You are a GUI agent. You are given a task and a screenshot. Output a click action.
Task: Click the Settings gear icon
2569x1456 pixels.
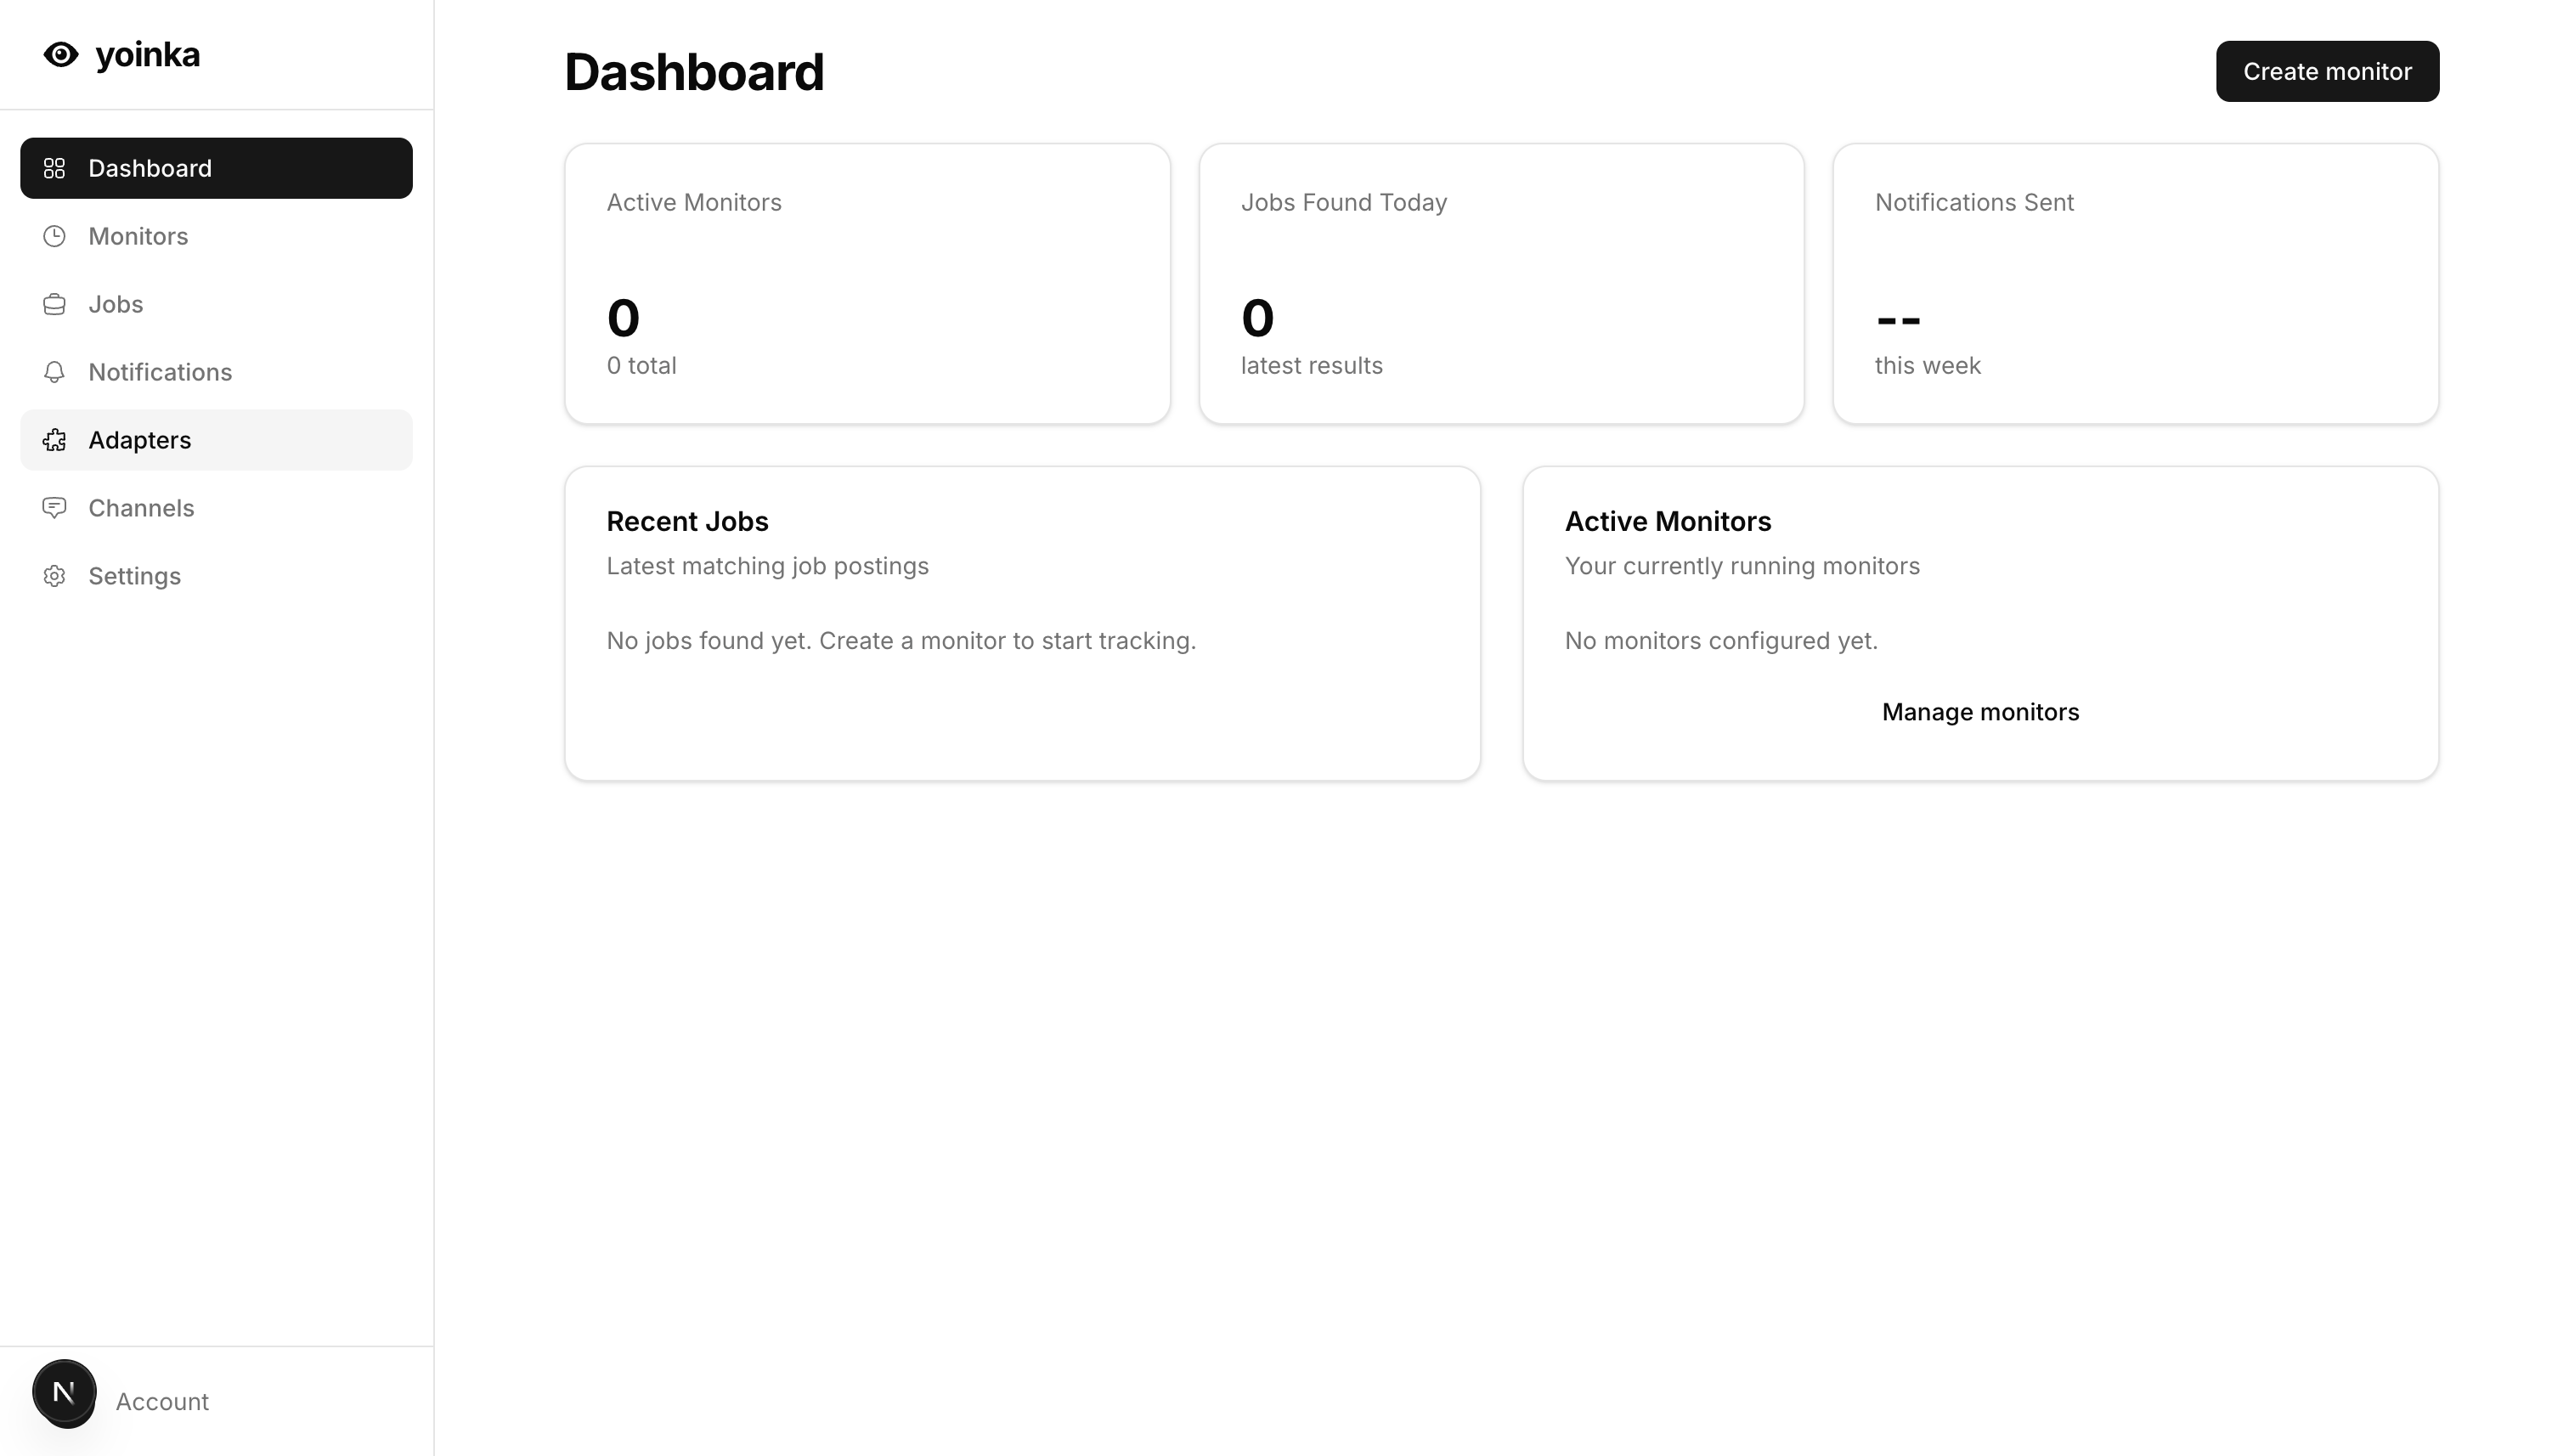pos(55,576)
